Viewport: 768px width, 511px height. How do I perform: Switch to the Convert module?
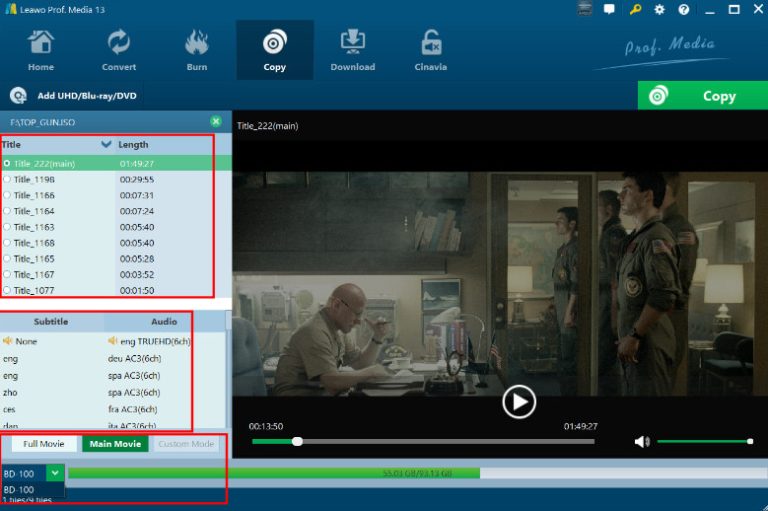[x=119, y=50]
